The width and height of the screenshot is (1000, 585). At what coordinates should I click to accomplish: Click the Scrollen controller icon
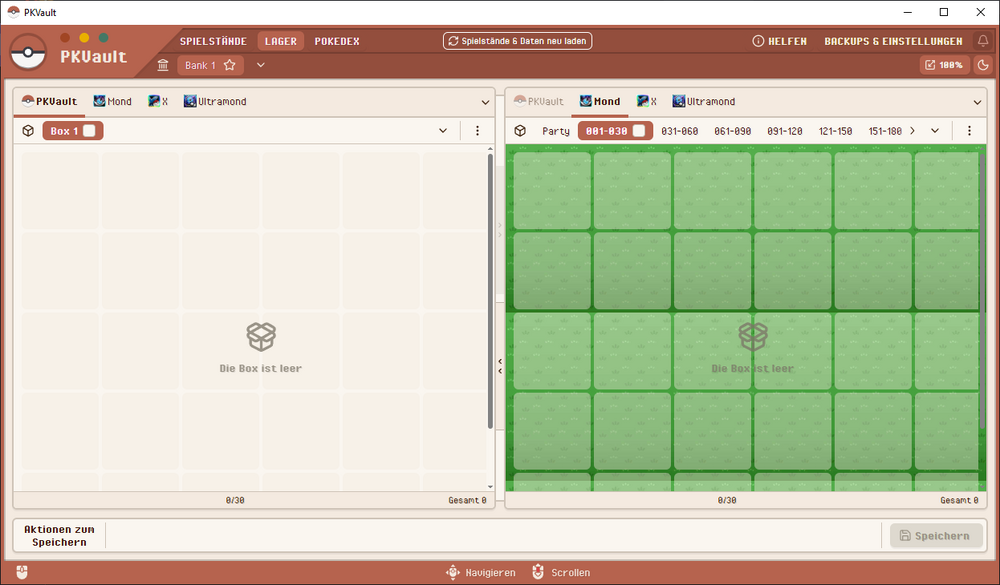(x=538, y=572)
